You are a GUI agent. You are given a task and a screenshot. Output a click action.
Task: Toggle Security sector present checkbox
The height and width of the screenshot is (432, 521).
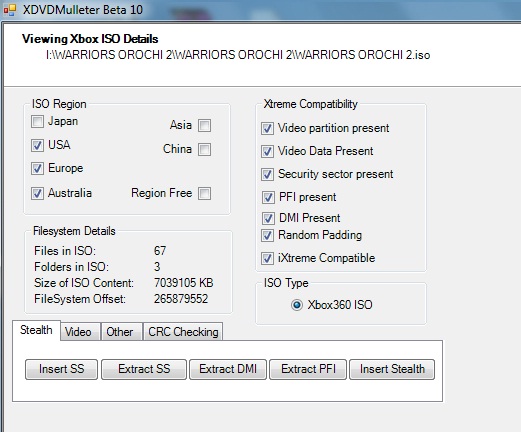click(268, 174)
